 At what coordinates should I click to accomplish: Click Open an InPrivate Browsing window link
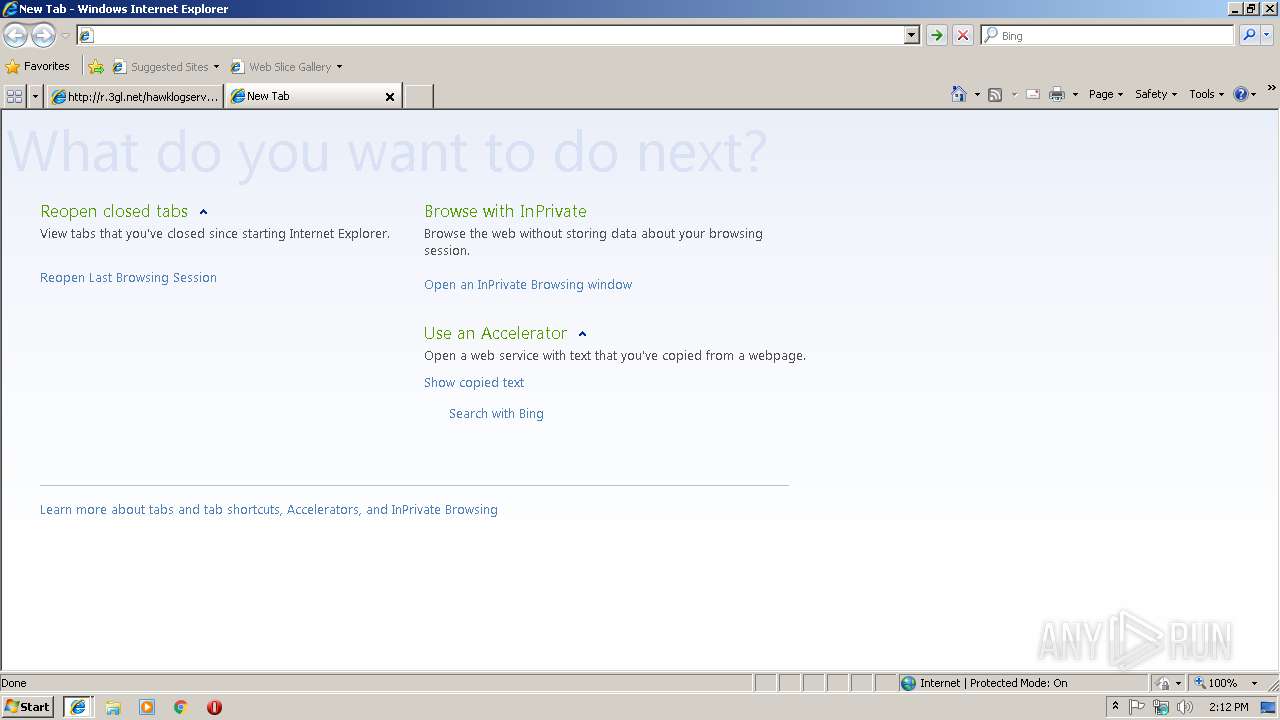pos(528,285)
